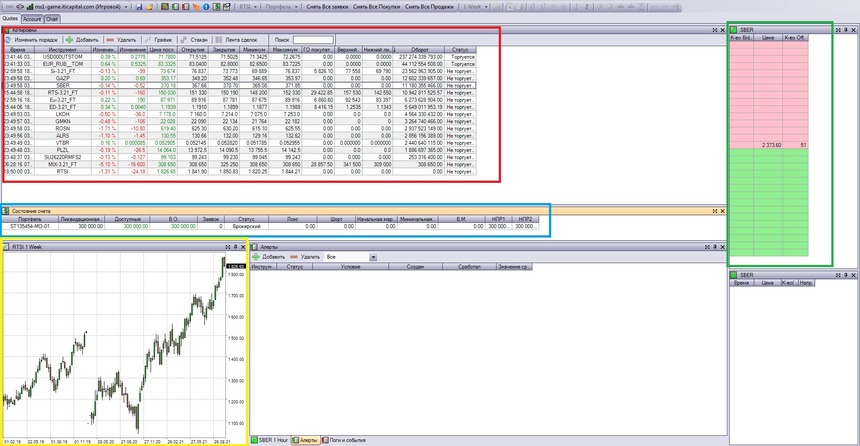
Task: Open the 1 Week timeframe dropdown
Action: point(486,7)
